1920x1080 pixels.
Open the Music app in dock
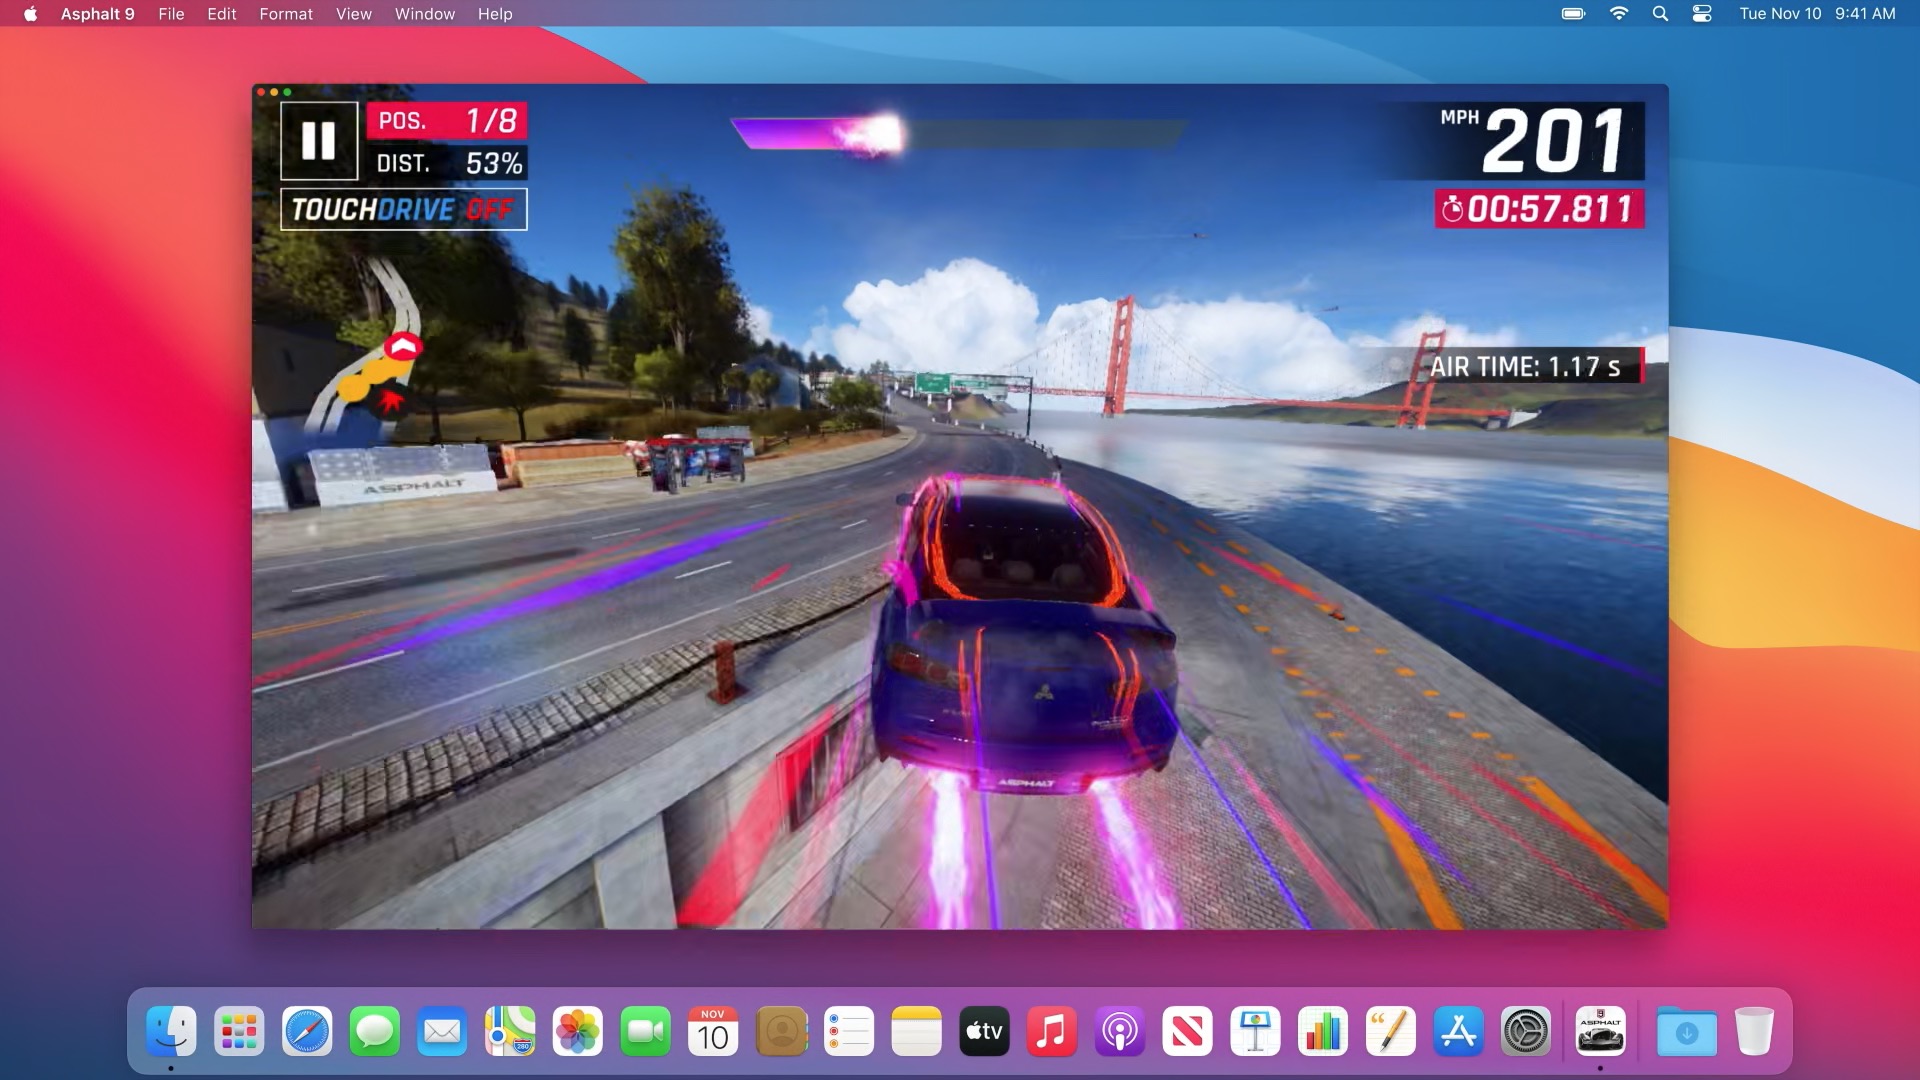(1051, 1031)
